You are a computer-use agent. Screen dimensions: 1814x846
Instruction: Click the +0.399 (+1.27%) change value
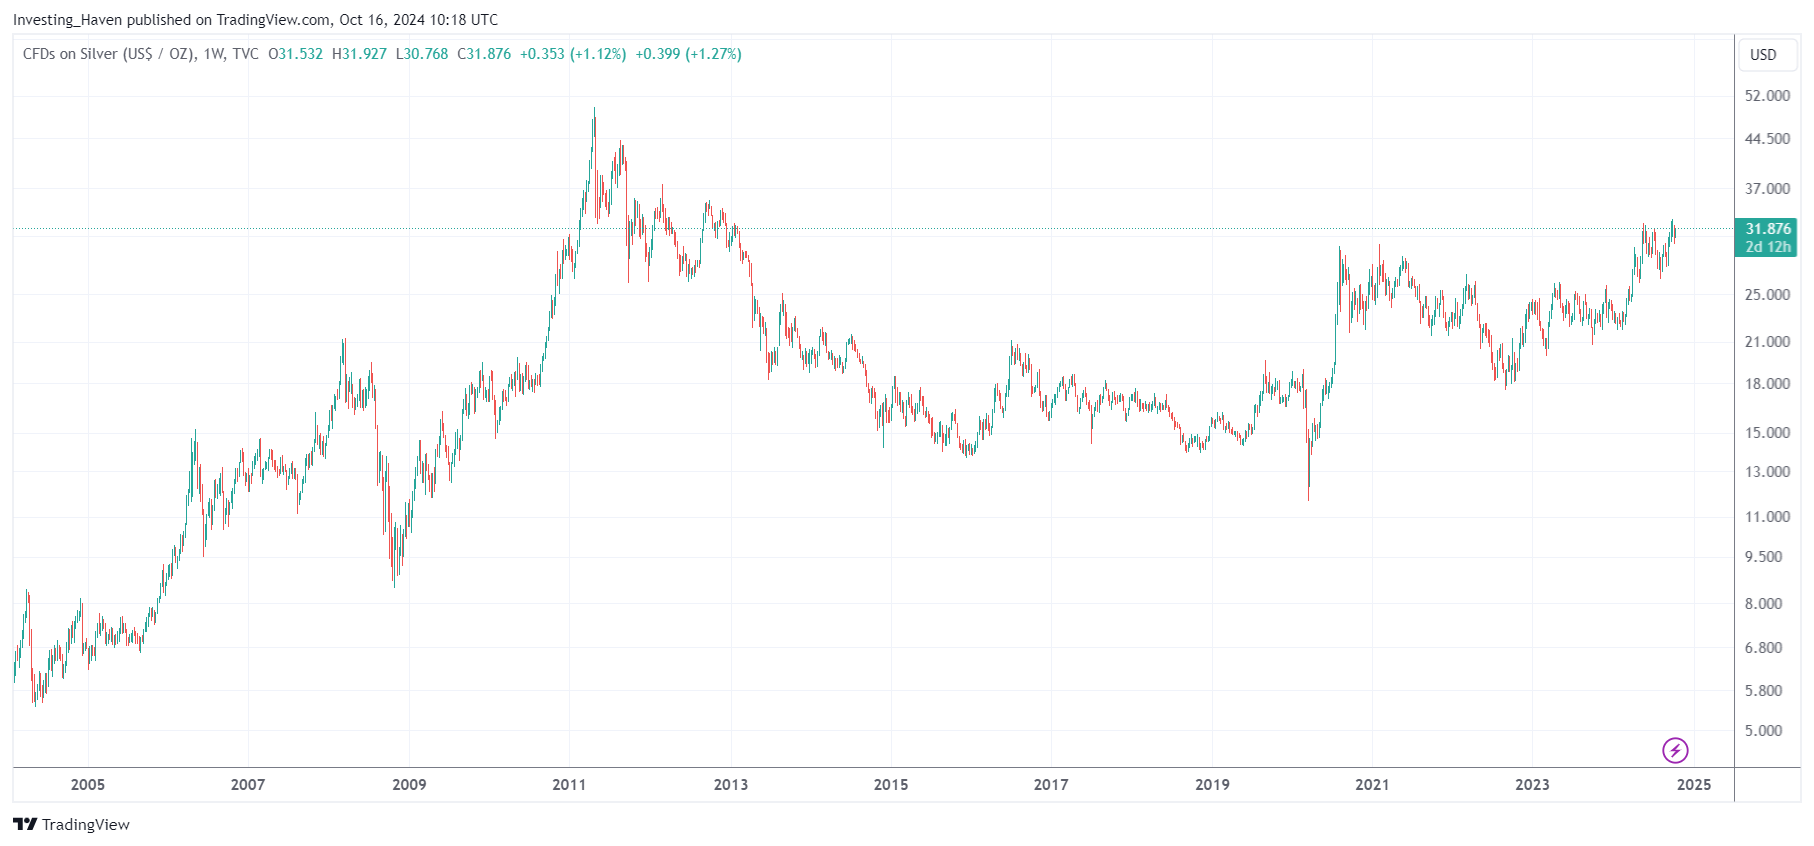click(x=688, y=54)
